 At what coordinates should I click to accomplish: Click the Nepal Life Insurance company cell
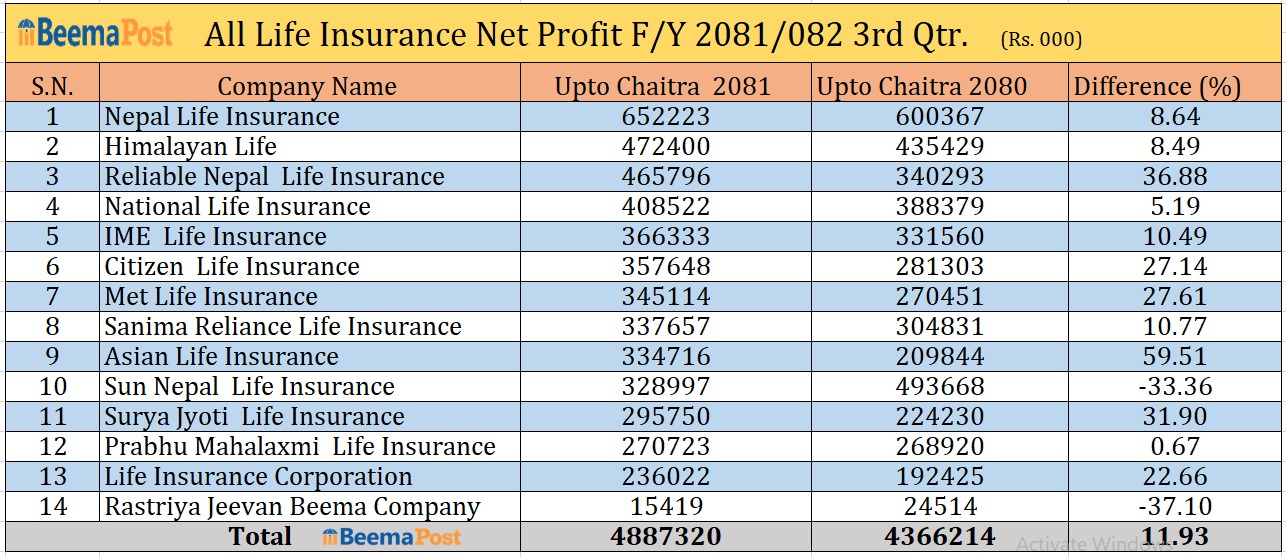[222, 117]
